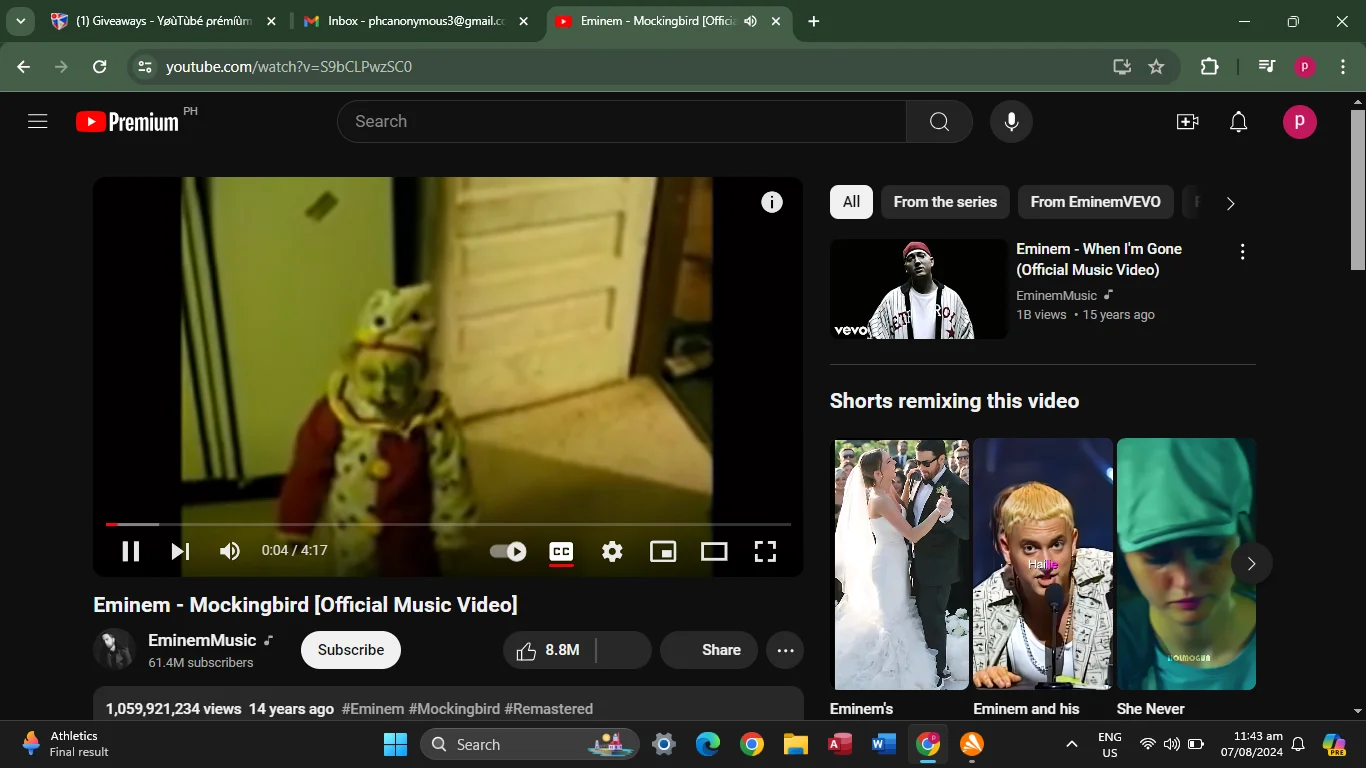Skip to next video in player
Image resolution: width=1366 pixels, height=768 pixels.
180,551
